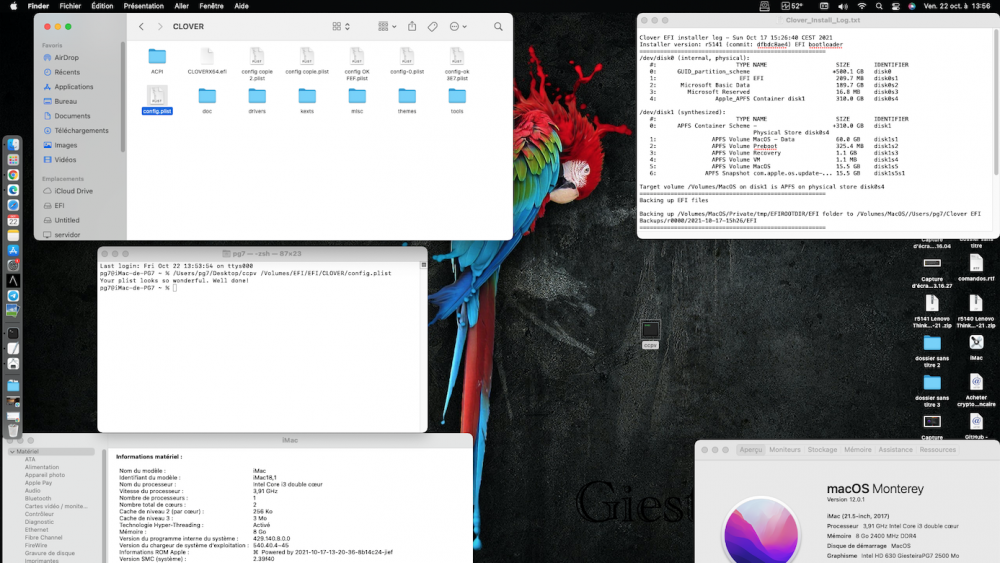
Task: Open the Édition menu
Action: click(x=102, y=6)
